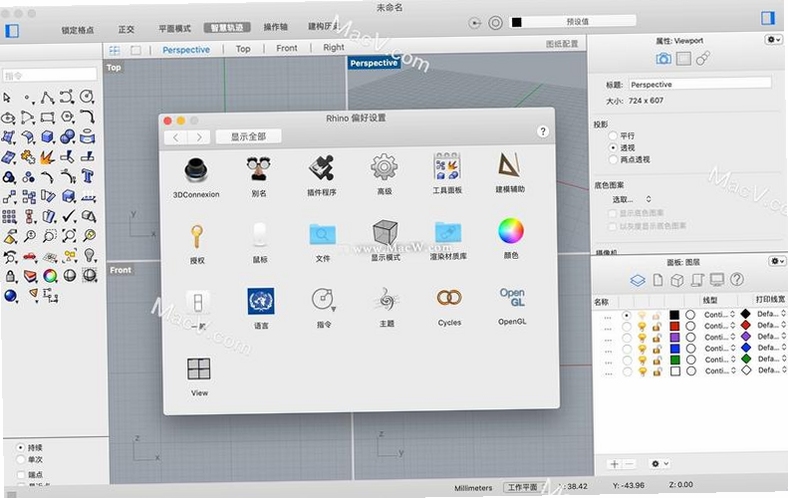Set the red layer as current layer
788x498 pixels.
tap(626, 326)
